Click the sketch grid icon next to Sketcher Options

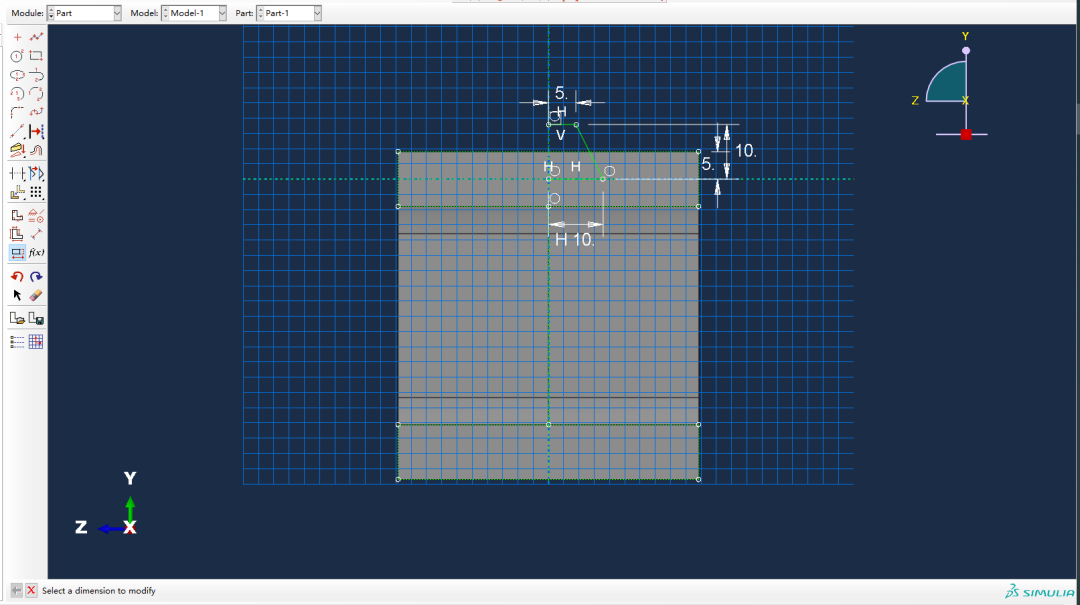37,342
